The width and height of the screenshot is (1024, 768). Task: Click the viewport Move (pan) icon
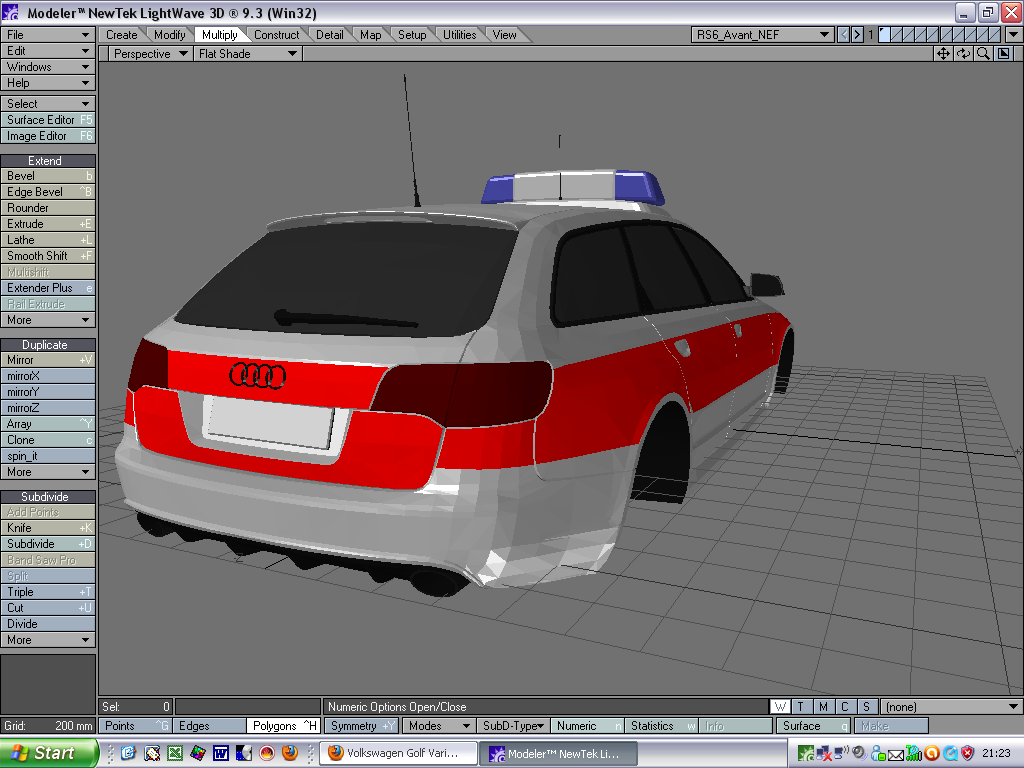[943, 54]
